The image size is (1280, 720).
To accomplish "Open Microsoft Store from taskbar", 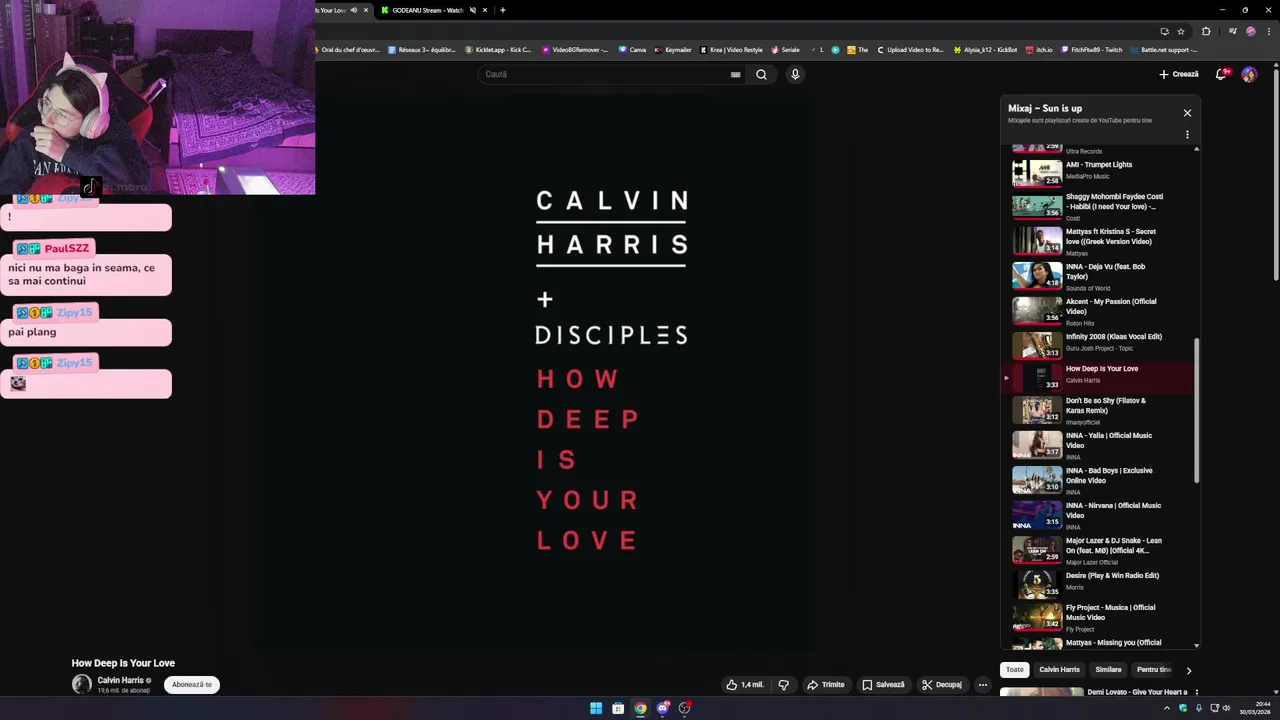I will tap(618, 708).
